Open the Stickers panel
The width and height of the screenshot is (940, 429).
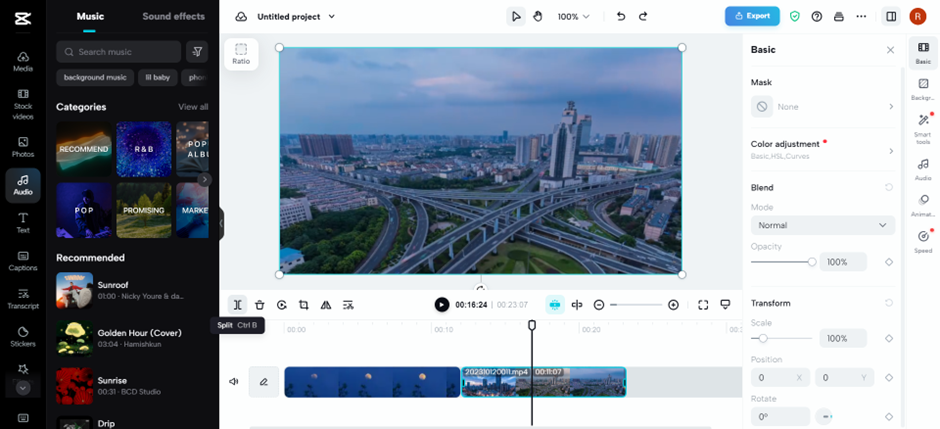[x=23, y=337]
